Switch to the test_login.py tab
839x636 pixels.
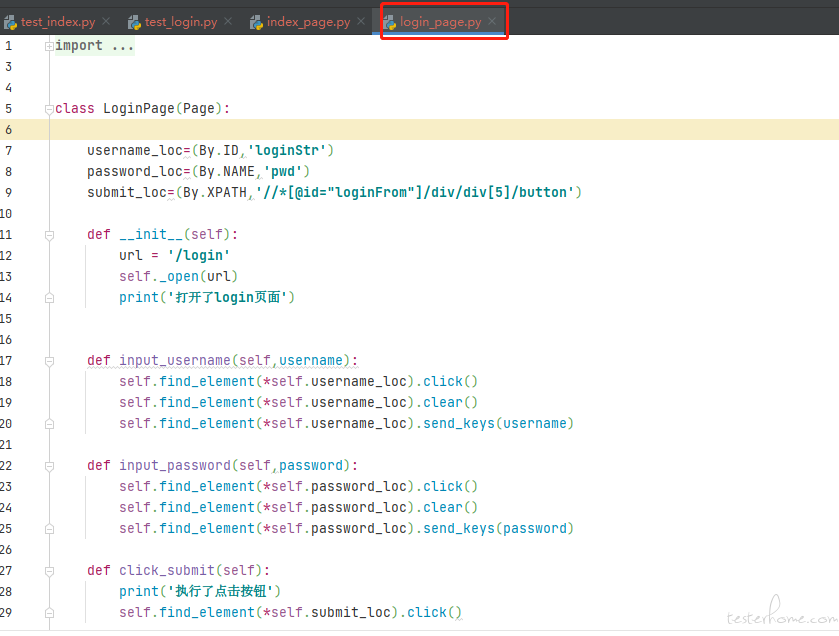(181, 22)
